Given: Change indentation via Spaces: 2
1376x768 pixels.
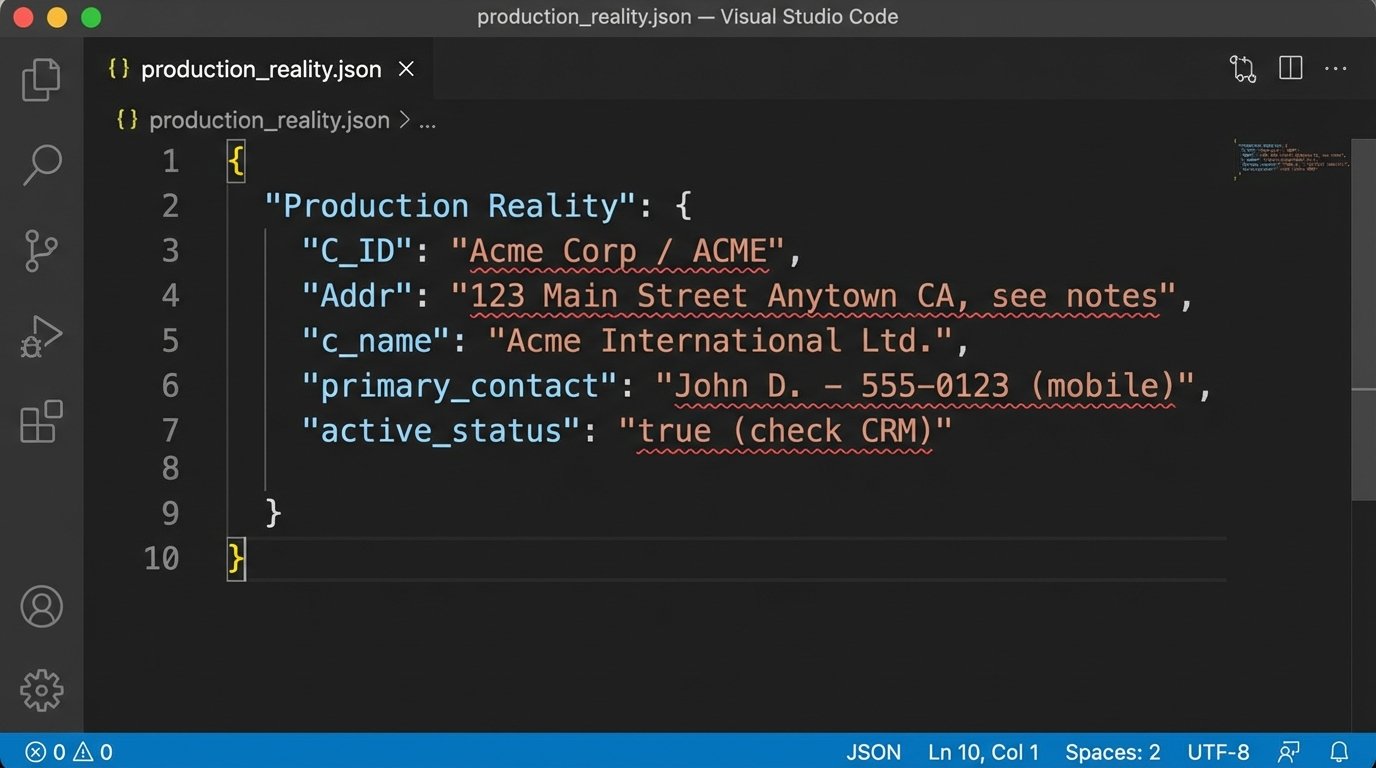Looking at the screenshot, I should [x=1112, y=752].
